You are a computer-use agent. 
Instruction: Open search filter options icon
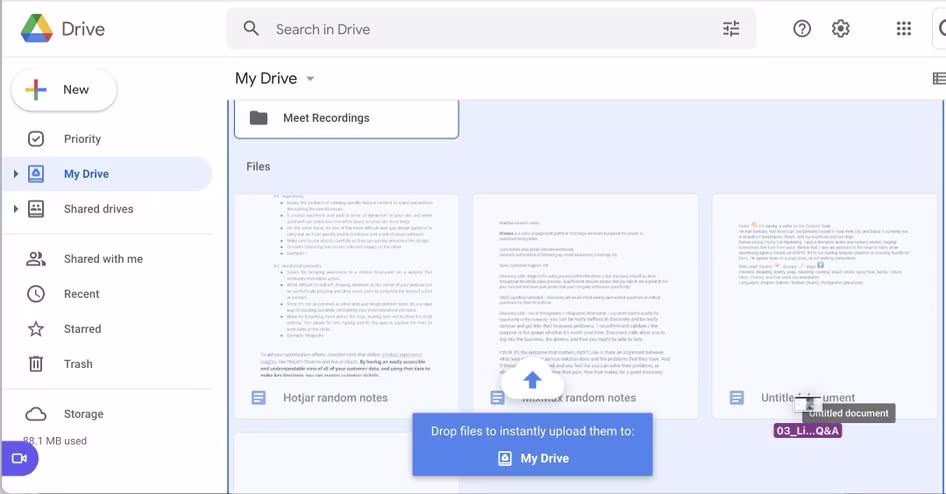click(x=731, y=28)
